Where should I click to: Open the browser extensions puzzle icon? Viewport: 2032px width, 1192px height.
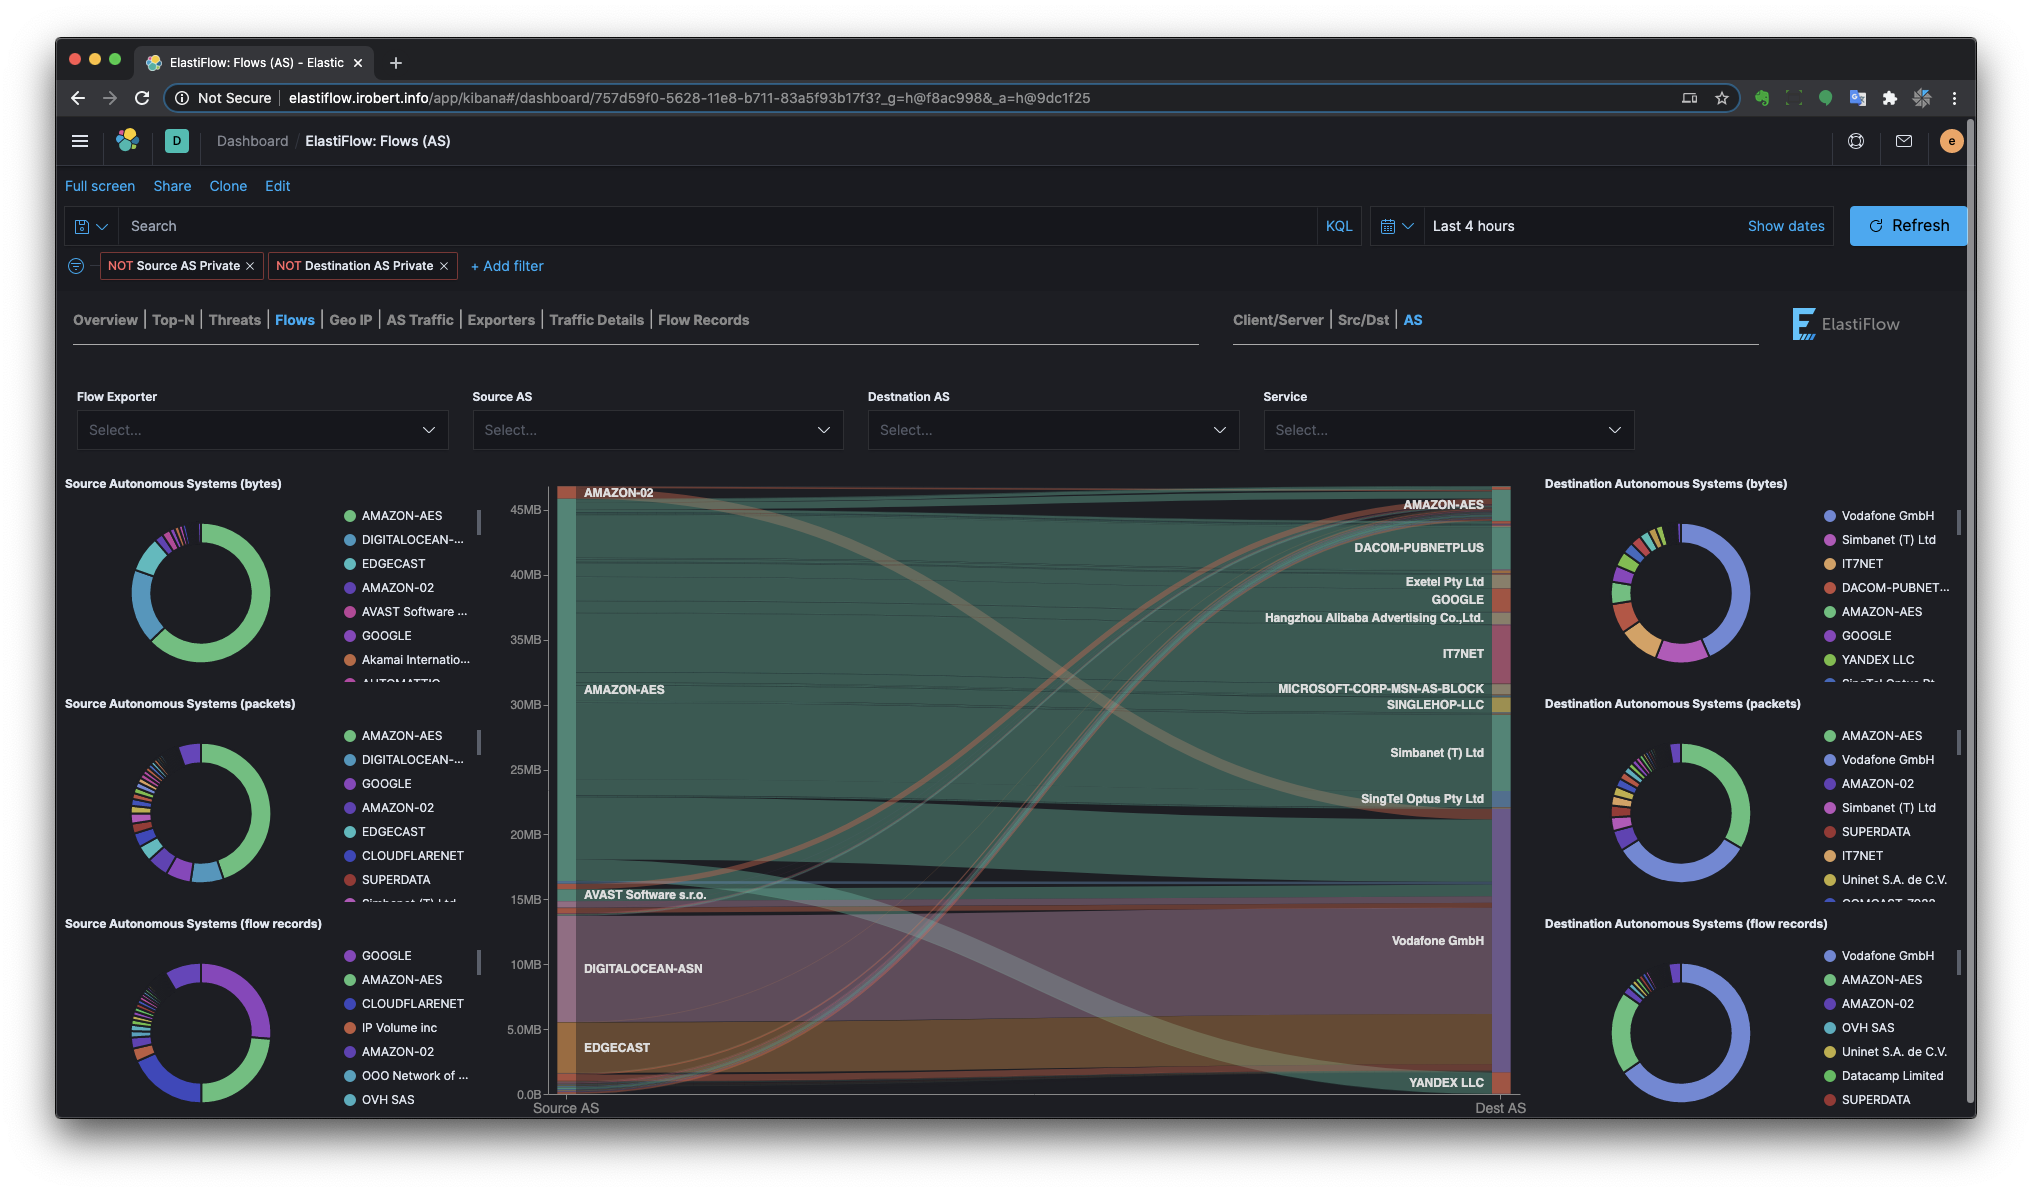click(x=1890, y=98)
